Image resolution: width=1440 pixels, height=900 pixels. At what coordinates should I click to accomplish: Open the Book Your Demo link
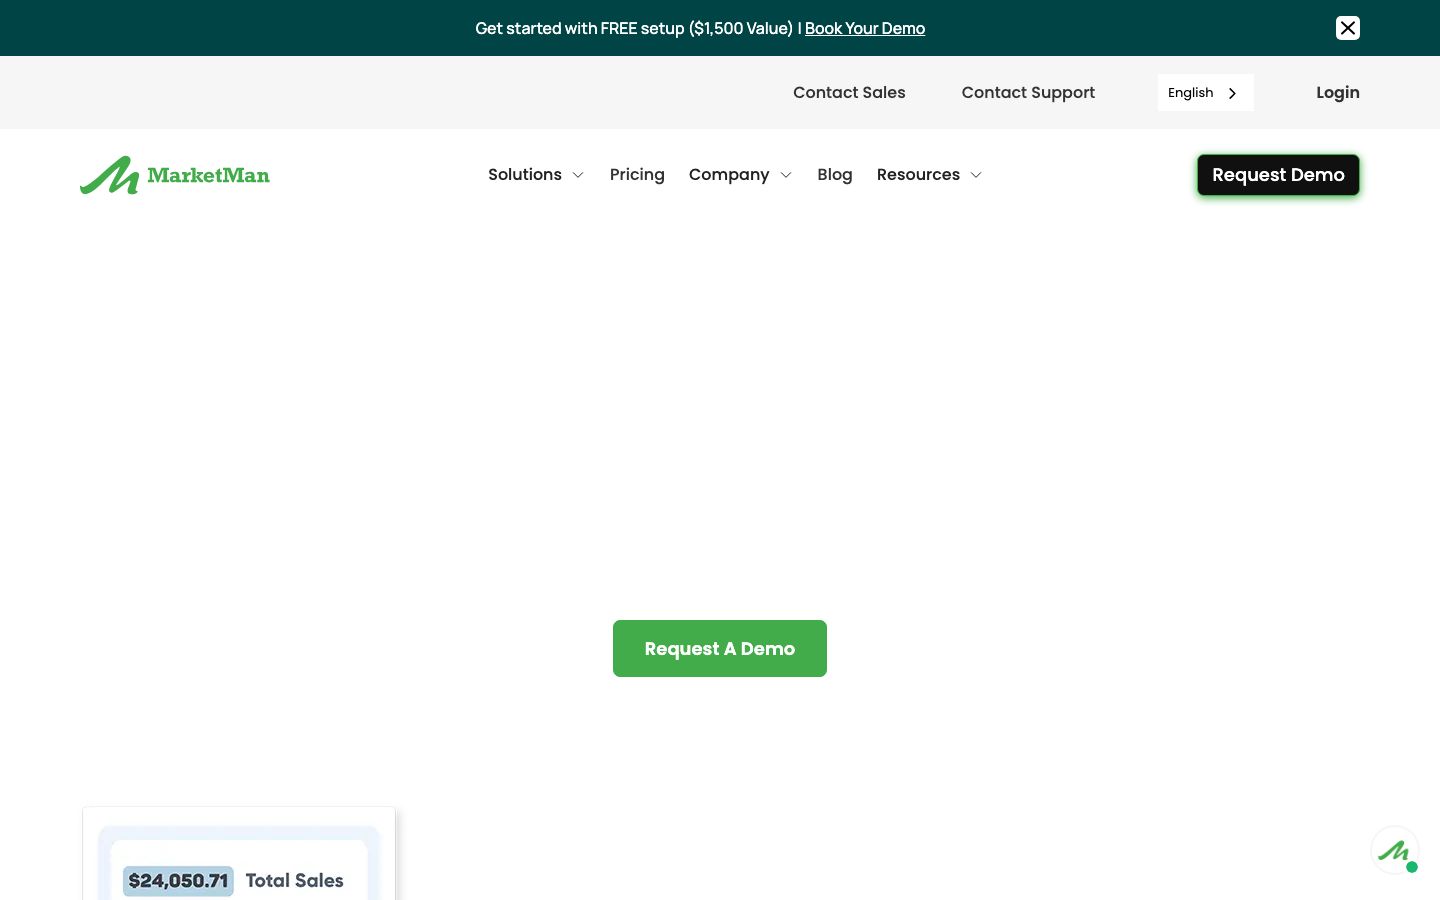coord(865,28)
